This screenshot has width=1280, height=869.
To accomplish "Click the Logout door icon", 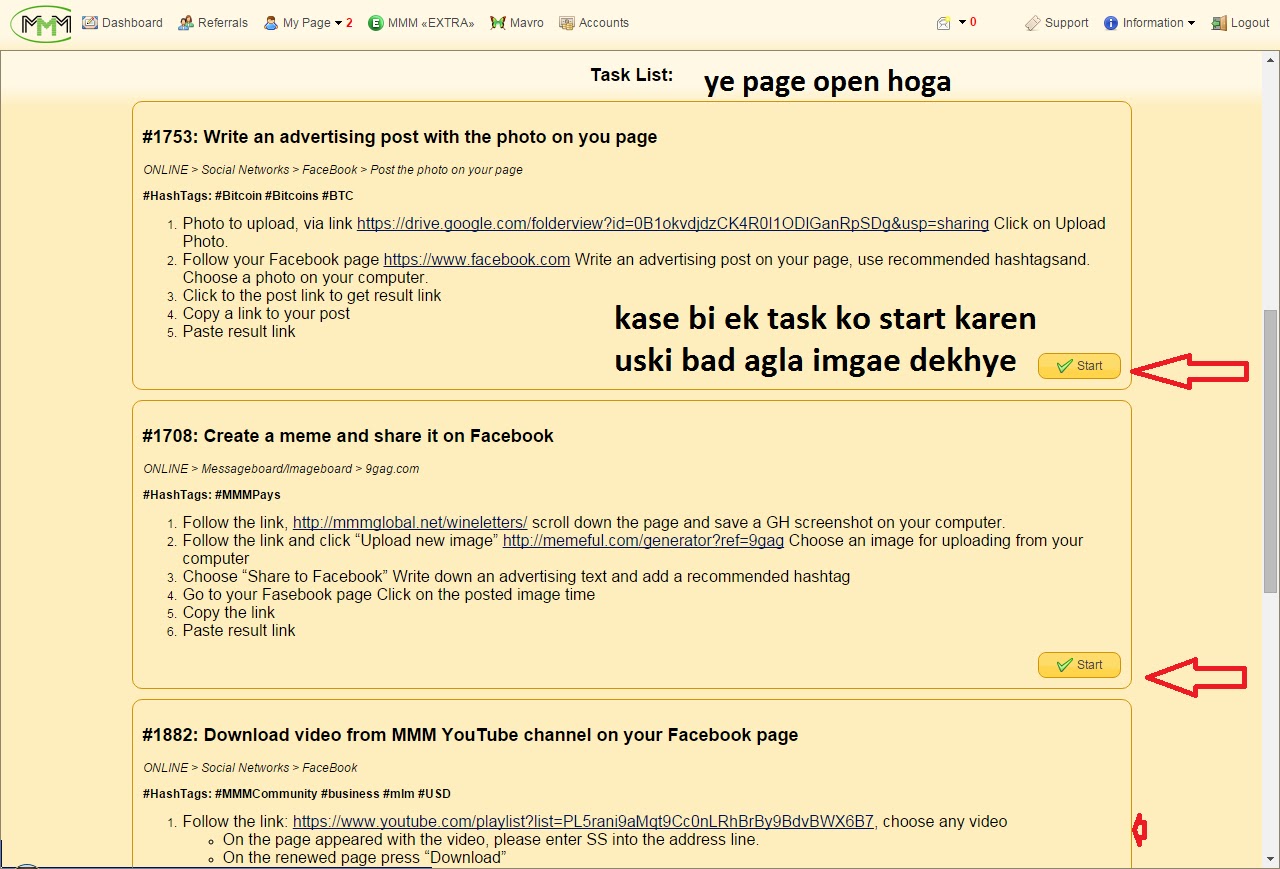I will [1219, 23].
